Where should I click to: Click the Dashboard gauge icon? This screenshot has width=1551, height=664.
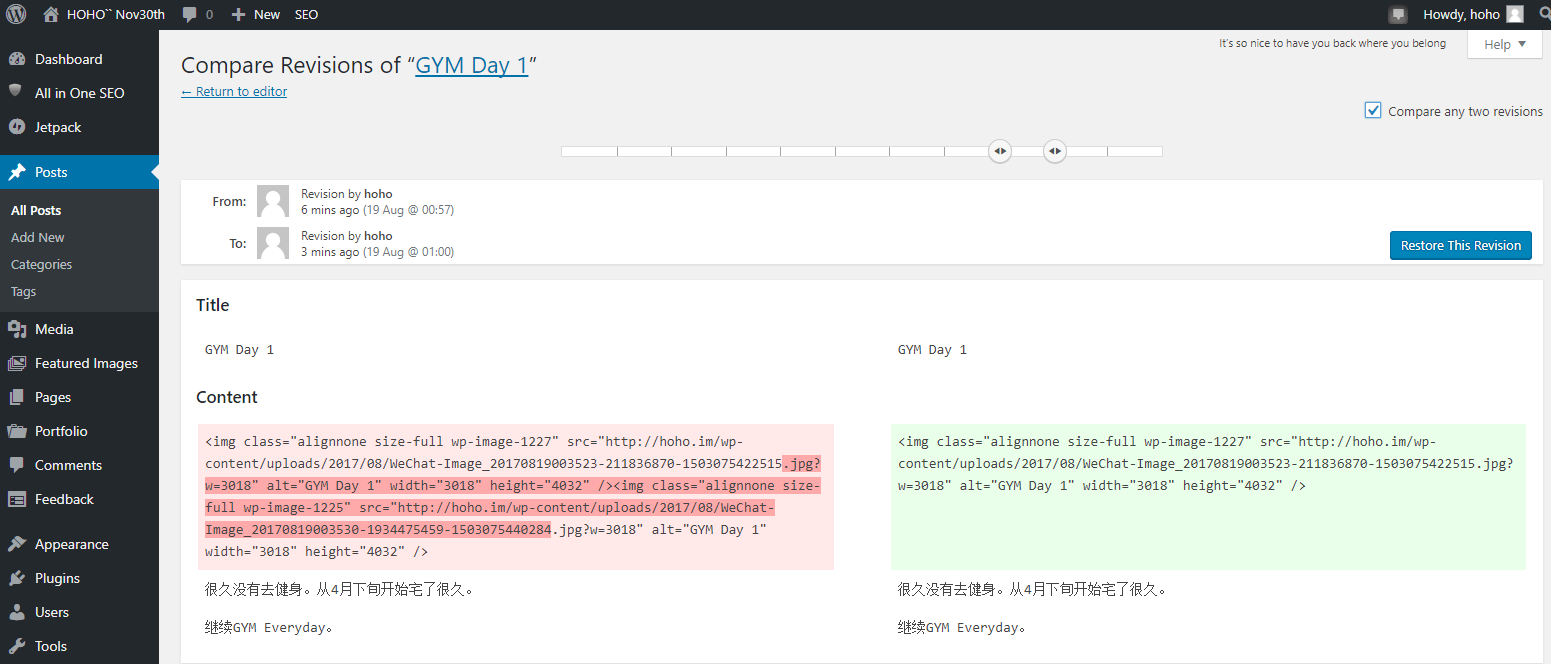[x=16, y=59]
